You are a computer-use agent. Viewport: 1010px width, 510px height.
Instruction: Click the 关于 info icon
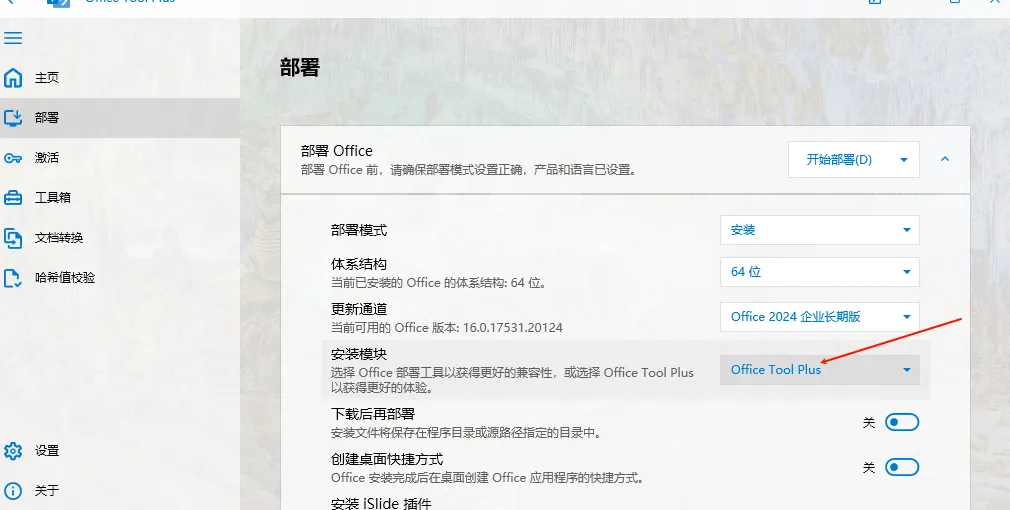click(13, 491)
